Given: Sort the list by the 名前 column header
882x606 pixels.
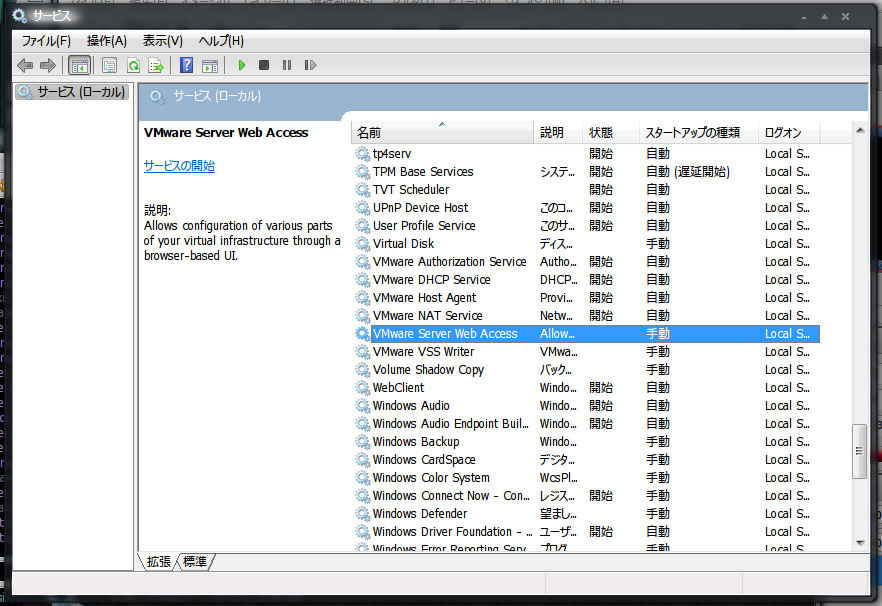Looking at the screenshot, I should coord(440,132).
